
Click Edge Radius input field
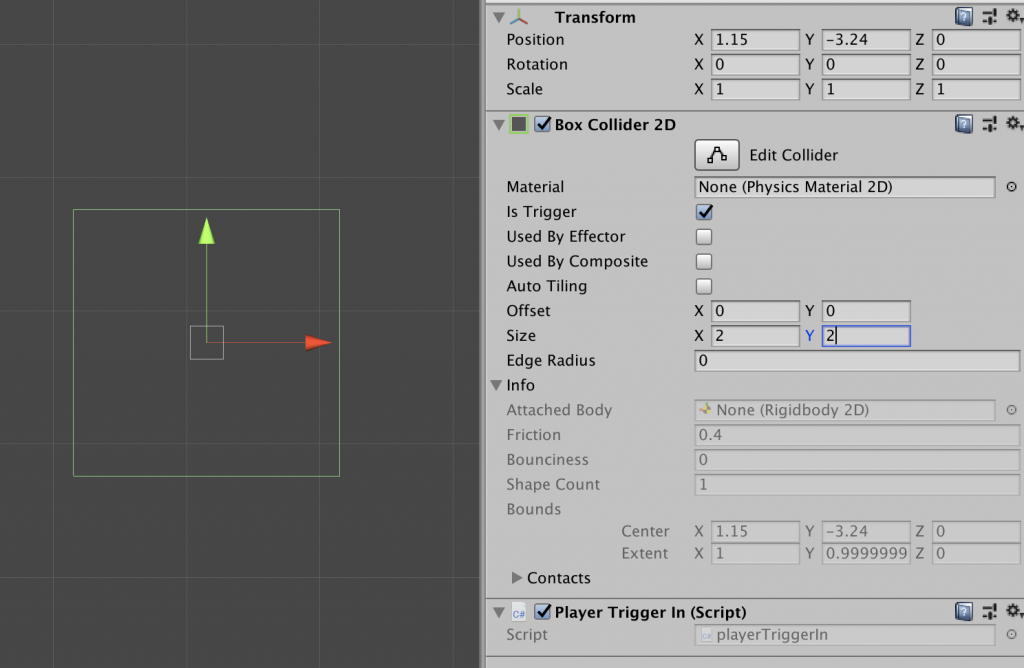857,360
